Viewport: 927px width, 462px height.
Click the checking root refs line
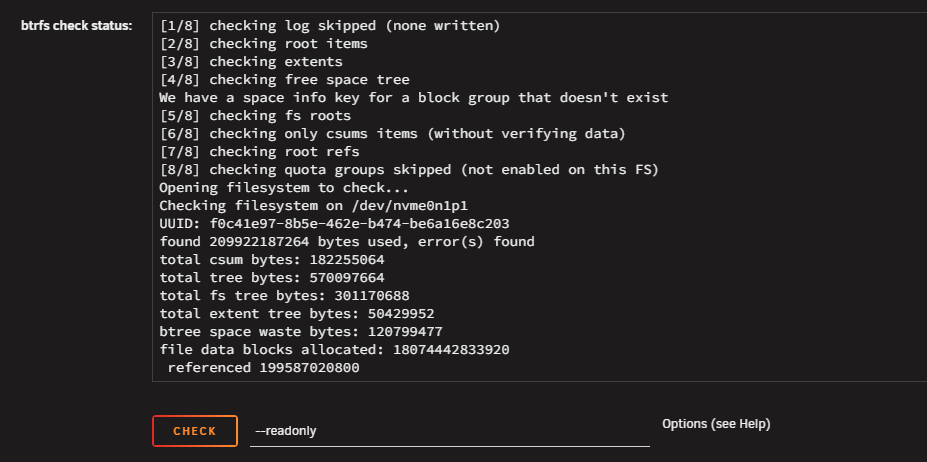[x=260, y=151]
